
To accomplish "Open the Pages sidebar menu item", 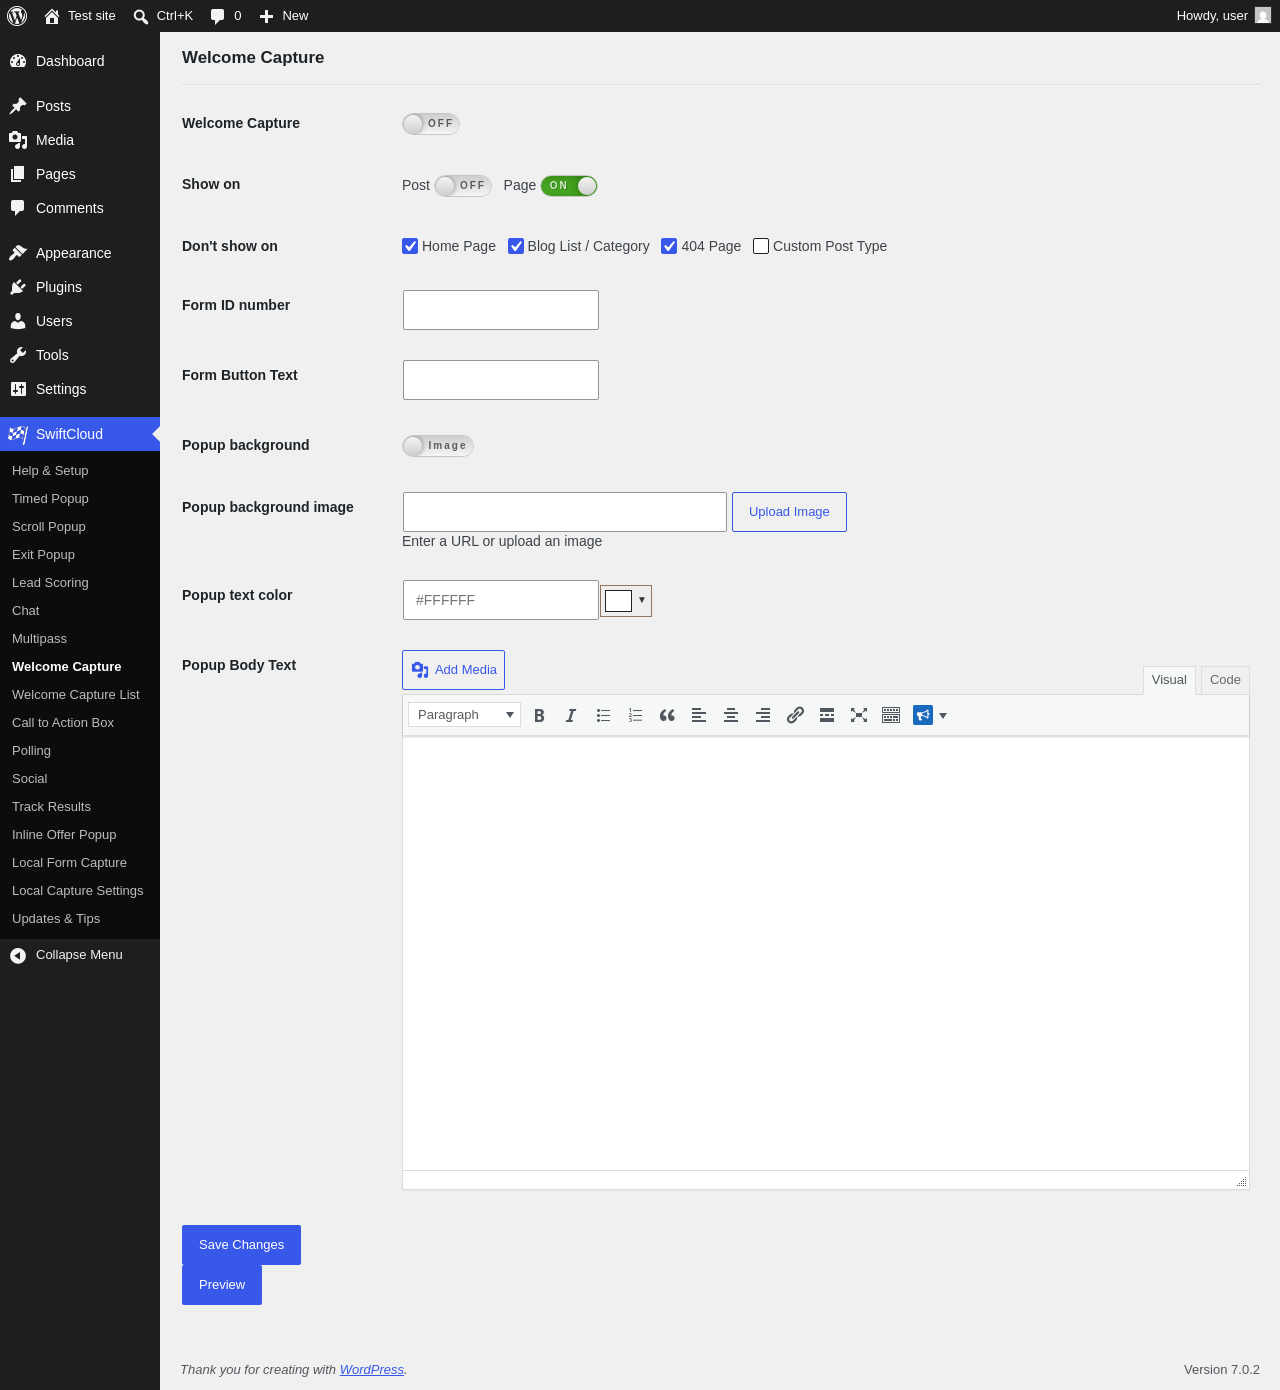I will pyautogui.click(x=80, y=174).
